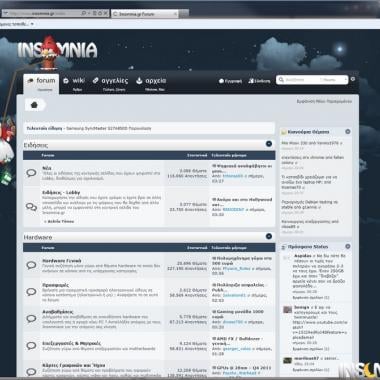Close the Insomnia.gr Forum browser tab
The image size is (380, 380).
(x=175, y=14)
